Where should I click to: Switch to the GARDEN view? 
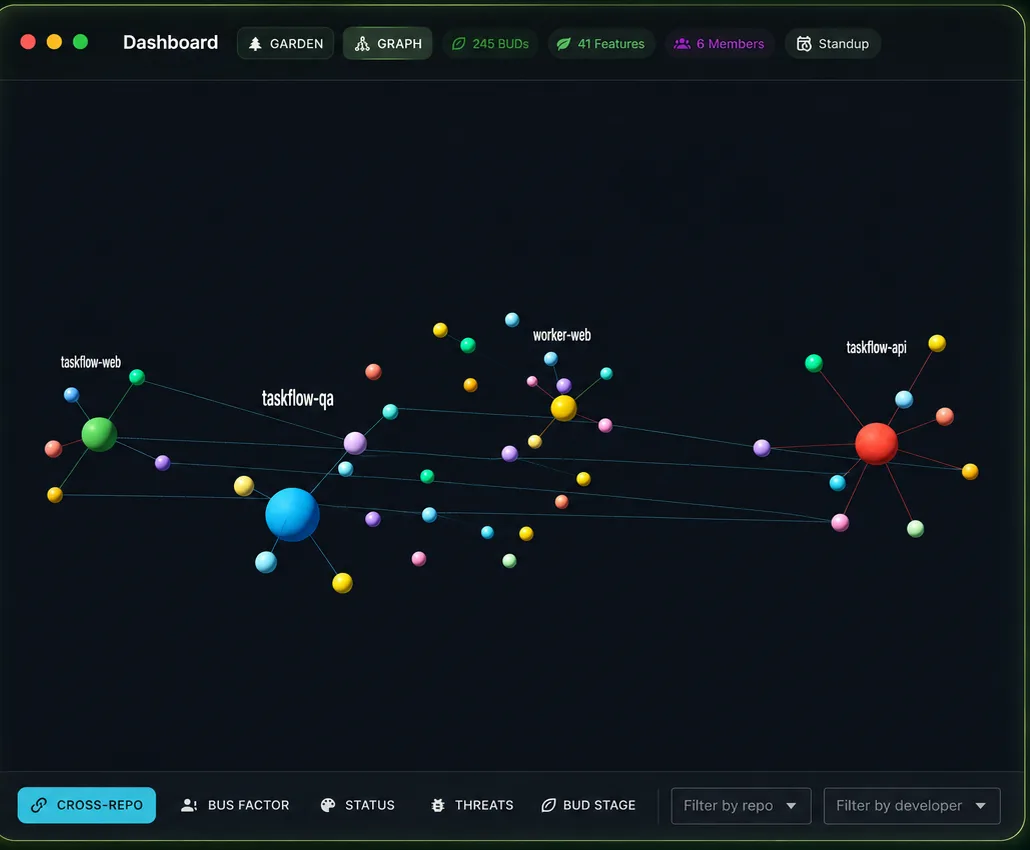click(x=285, y=43)
